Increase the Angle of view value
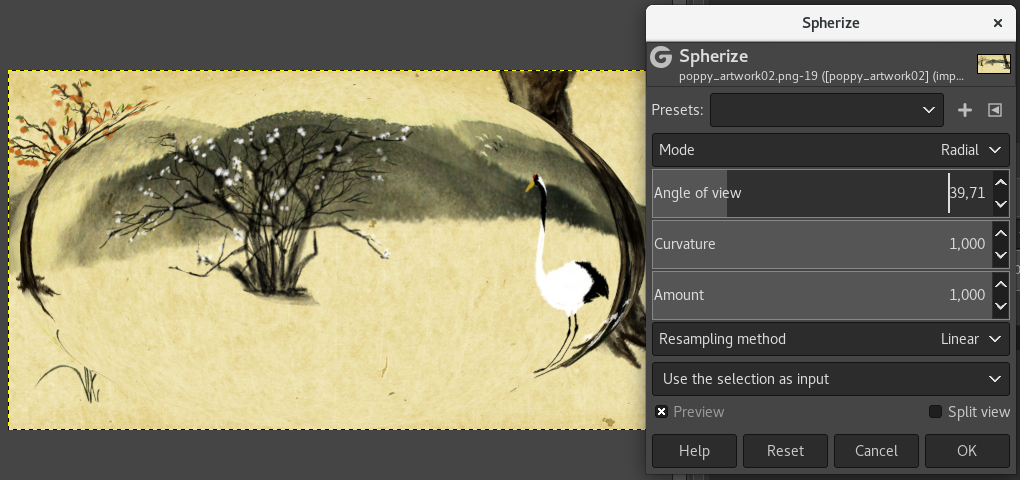1020x480 pixels. tap(1001, 183)
